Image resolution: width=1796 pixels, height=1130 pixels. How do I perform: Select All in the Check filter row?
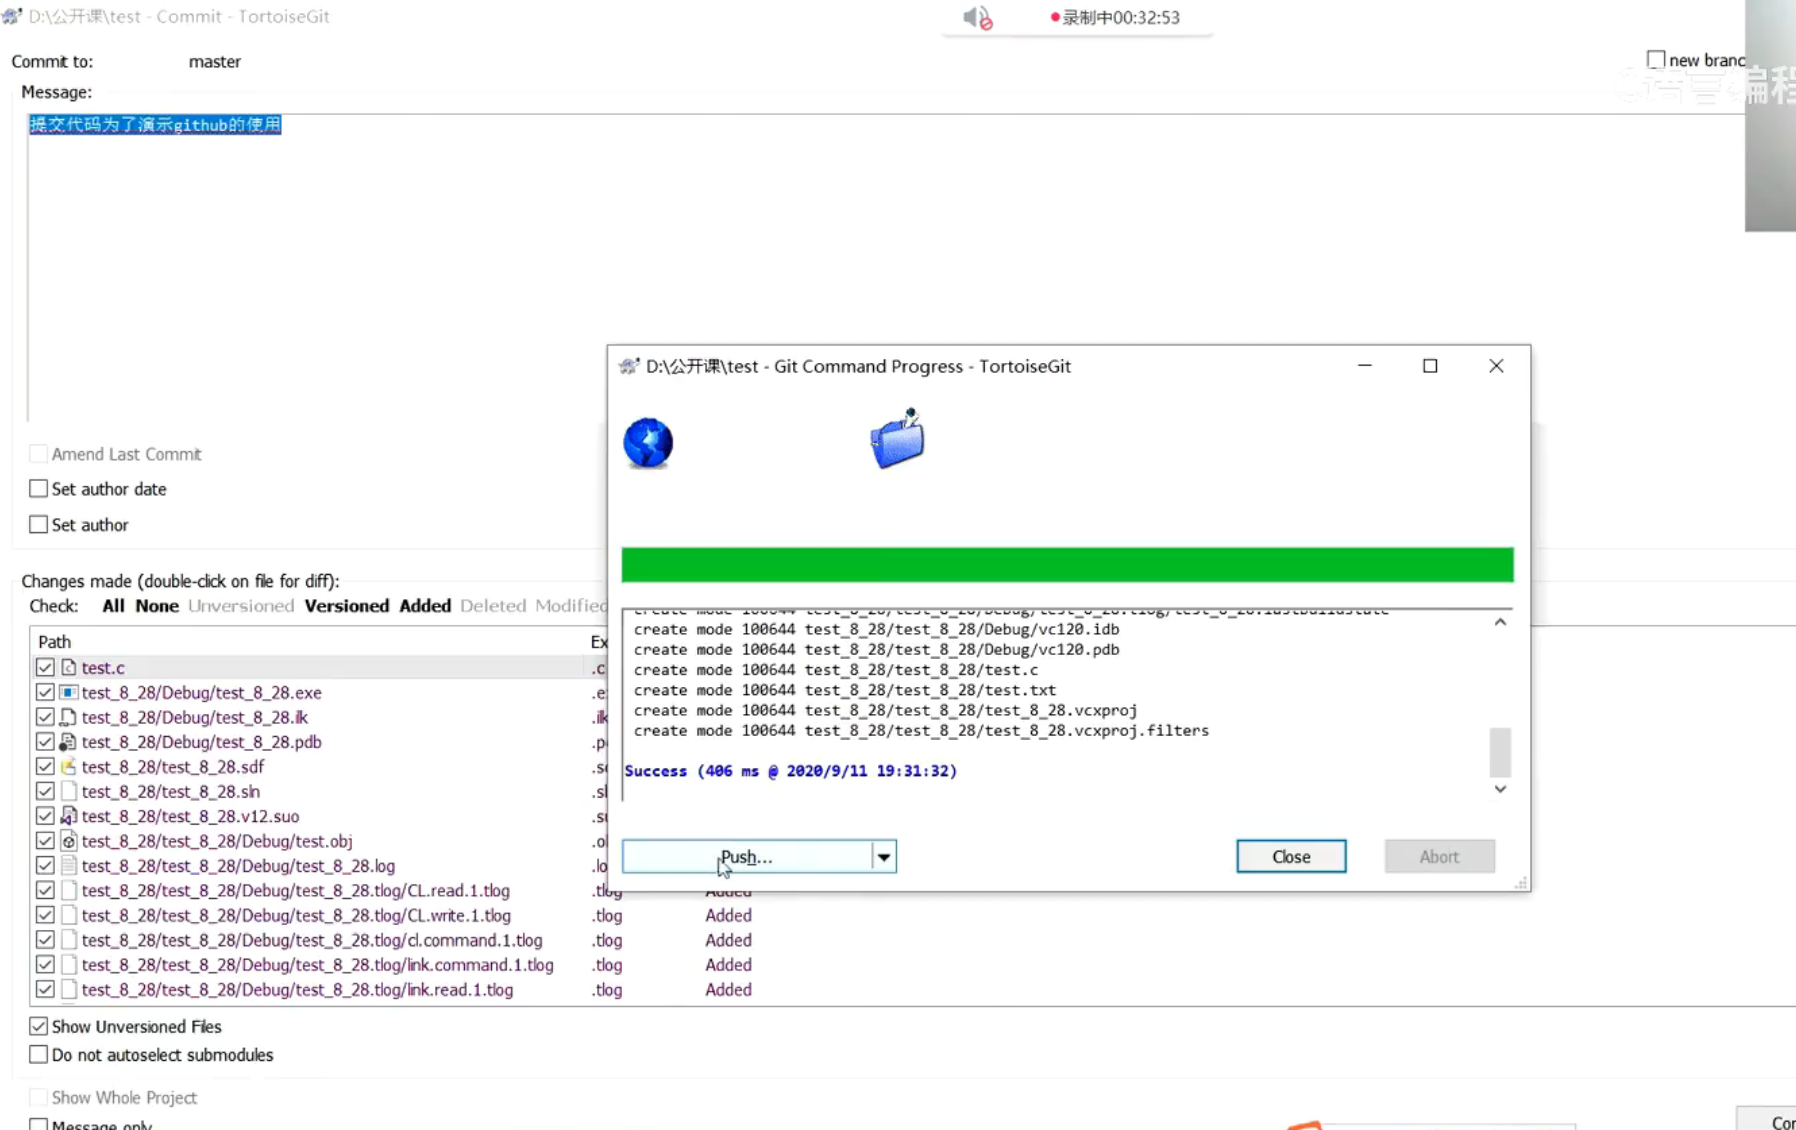coord(113,606)
